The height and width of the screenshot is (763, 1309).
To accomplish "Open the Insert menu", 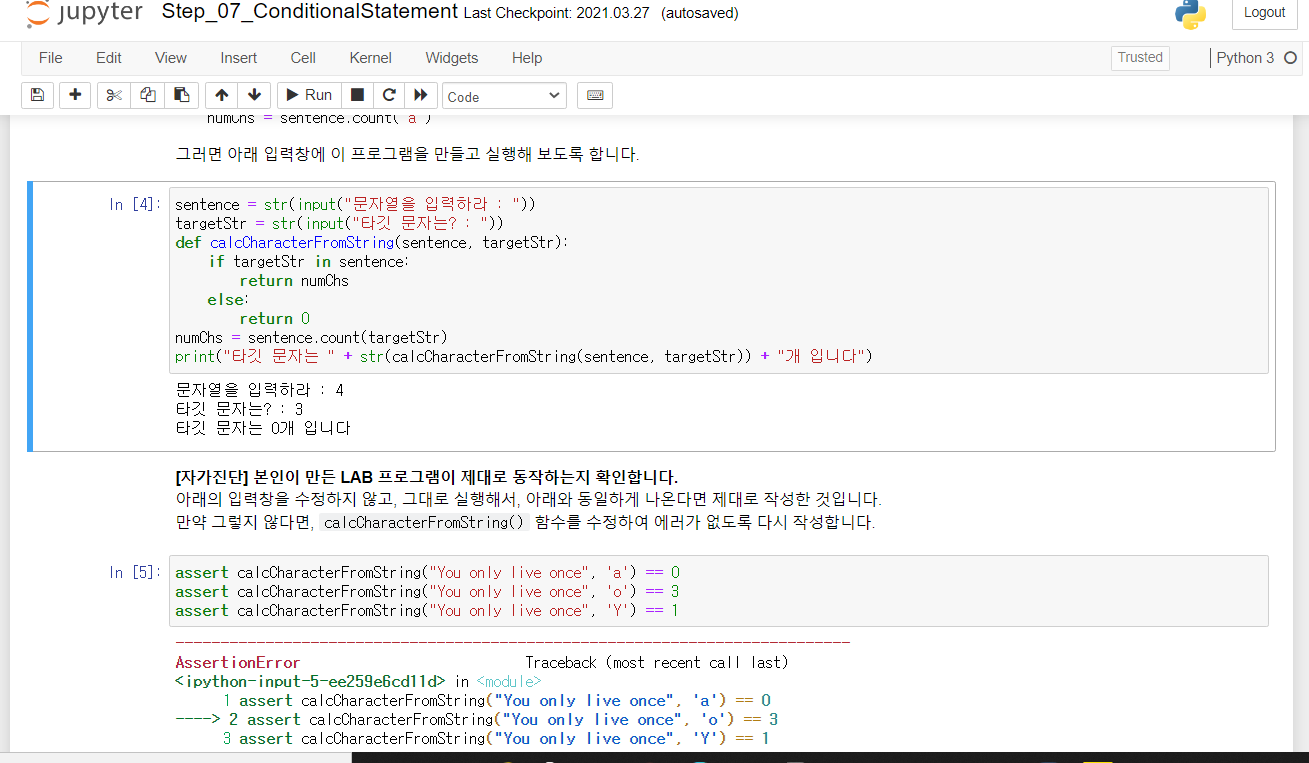I will [x=238, y=58].
